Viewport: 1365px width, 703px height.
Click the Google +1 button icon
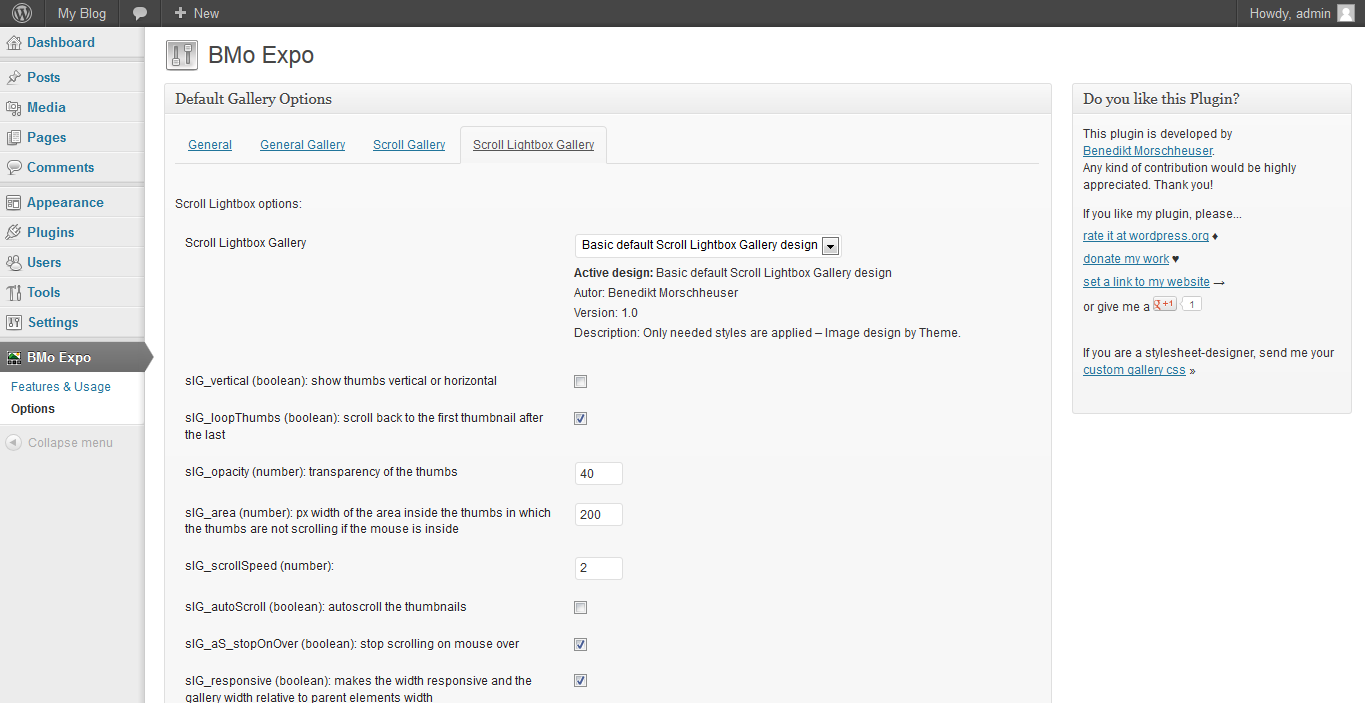(1164, 304)
